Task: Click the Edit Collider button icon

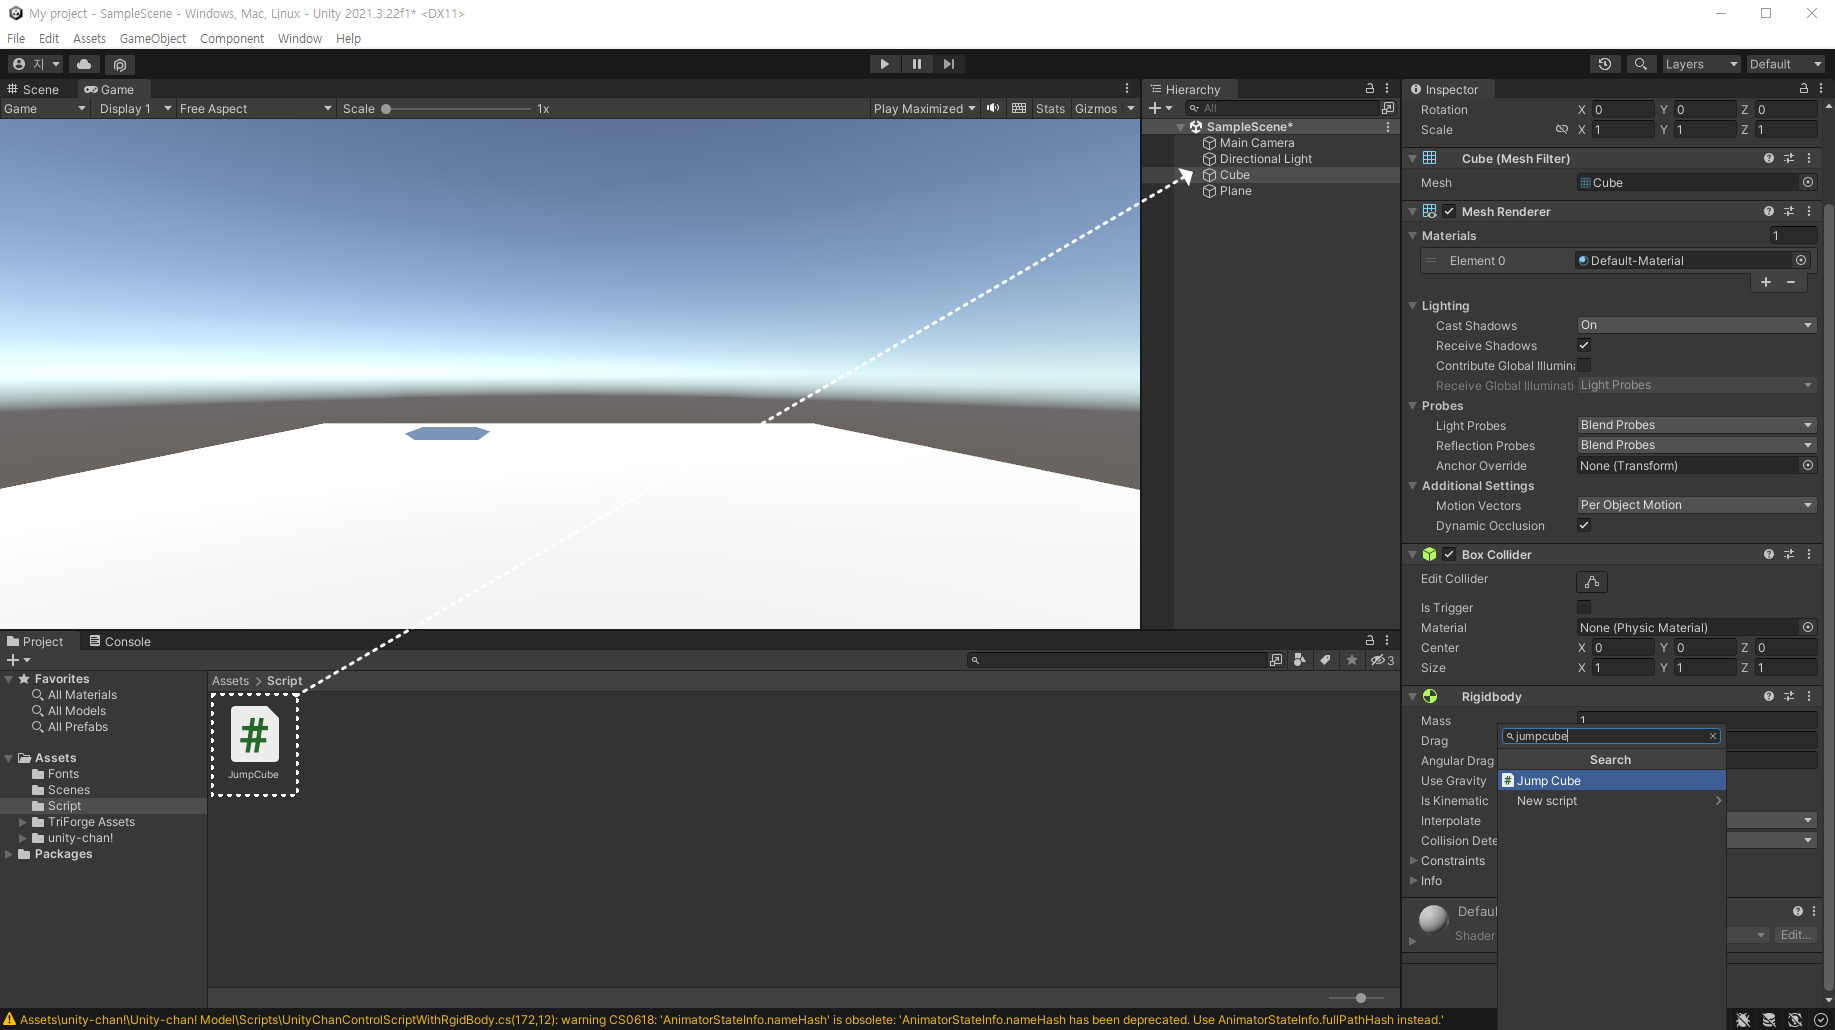Action: coord(1592,581)
